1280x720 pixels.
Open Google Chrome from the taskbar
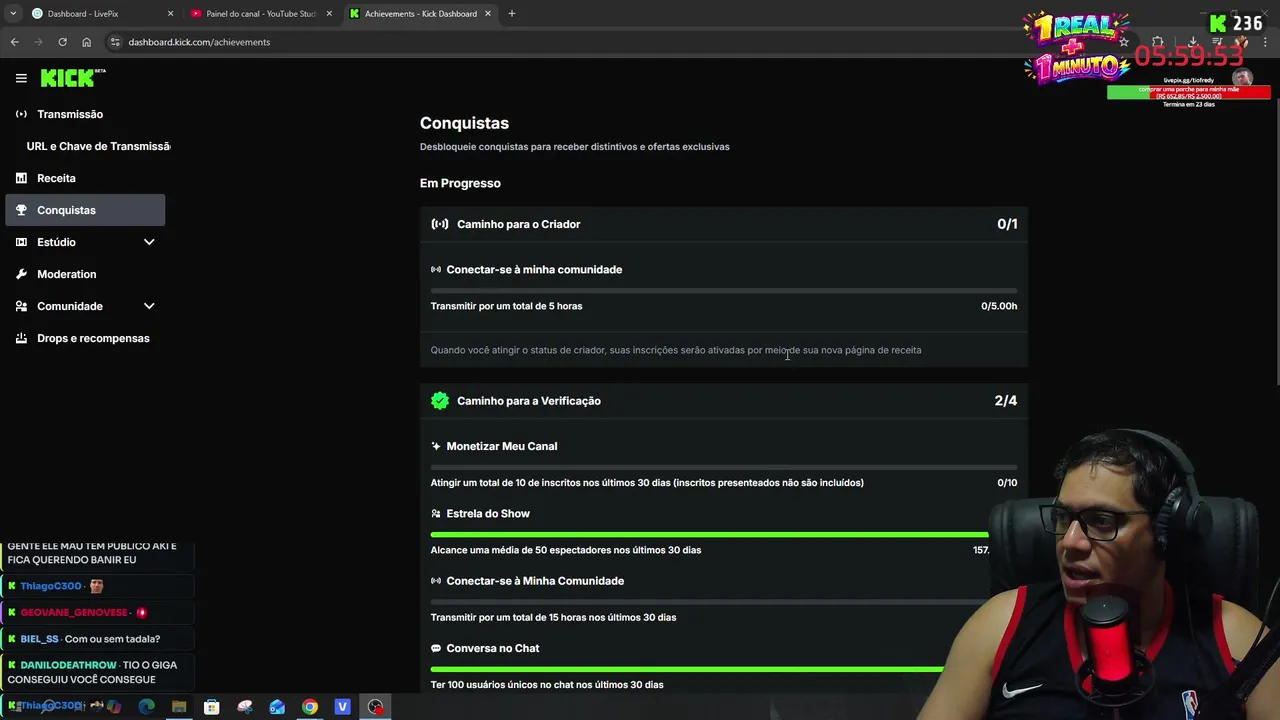coord(310,707)
